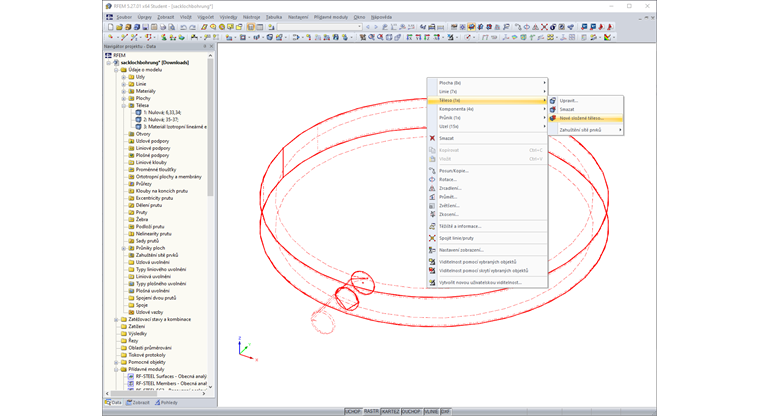Click the red X icon beside Smazat
The image size is (760, 416).
click(432, 138)
